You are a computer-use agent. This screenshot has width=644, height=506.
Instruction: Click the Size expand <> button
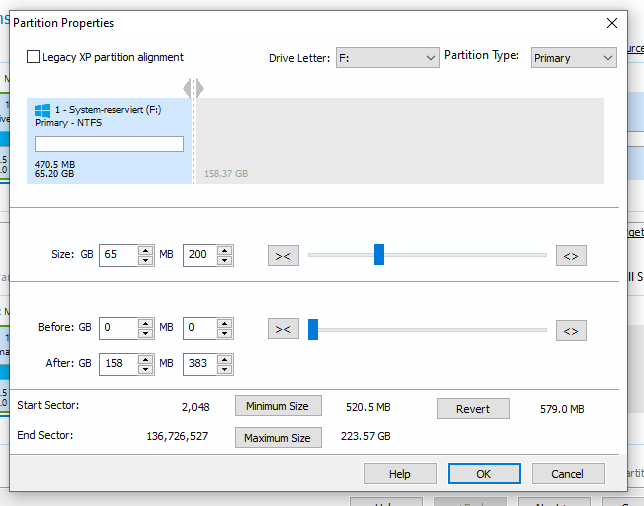(571, 255)
